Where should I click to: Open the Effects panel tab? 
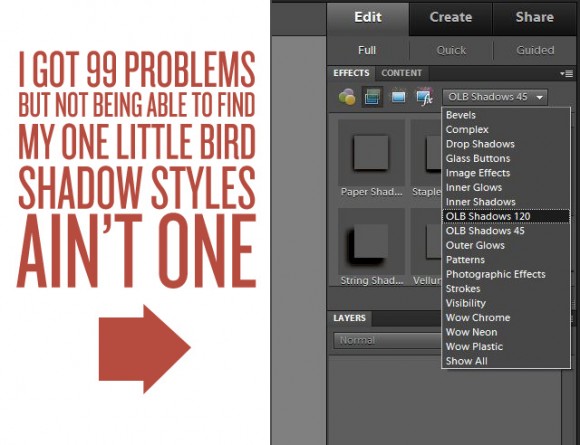point(351,73)
